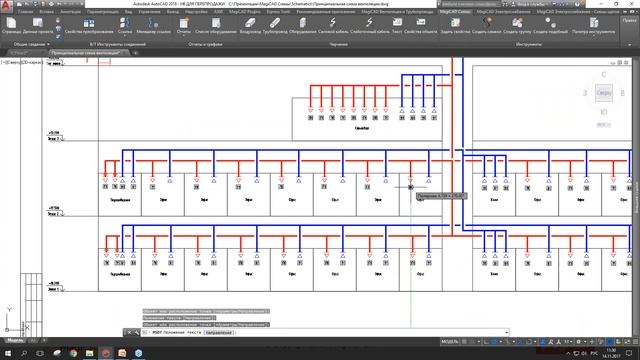Open the MagiCAD Схемы ribbon tab
Screen dimensions: 640x360
pyautogui.click(x=455, y=12)
